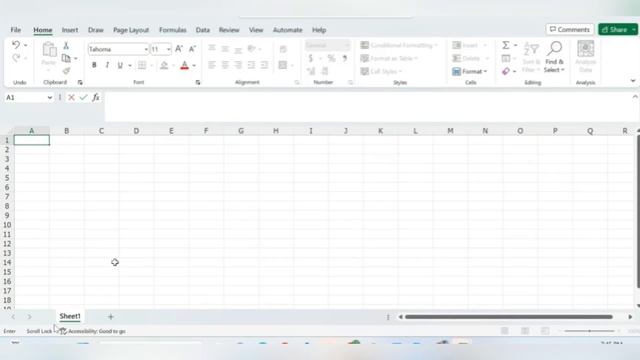Click increase indent icon
This screenshot has height=360, width=640.
[x=264, y=65]
